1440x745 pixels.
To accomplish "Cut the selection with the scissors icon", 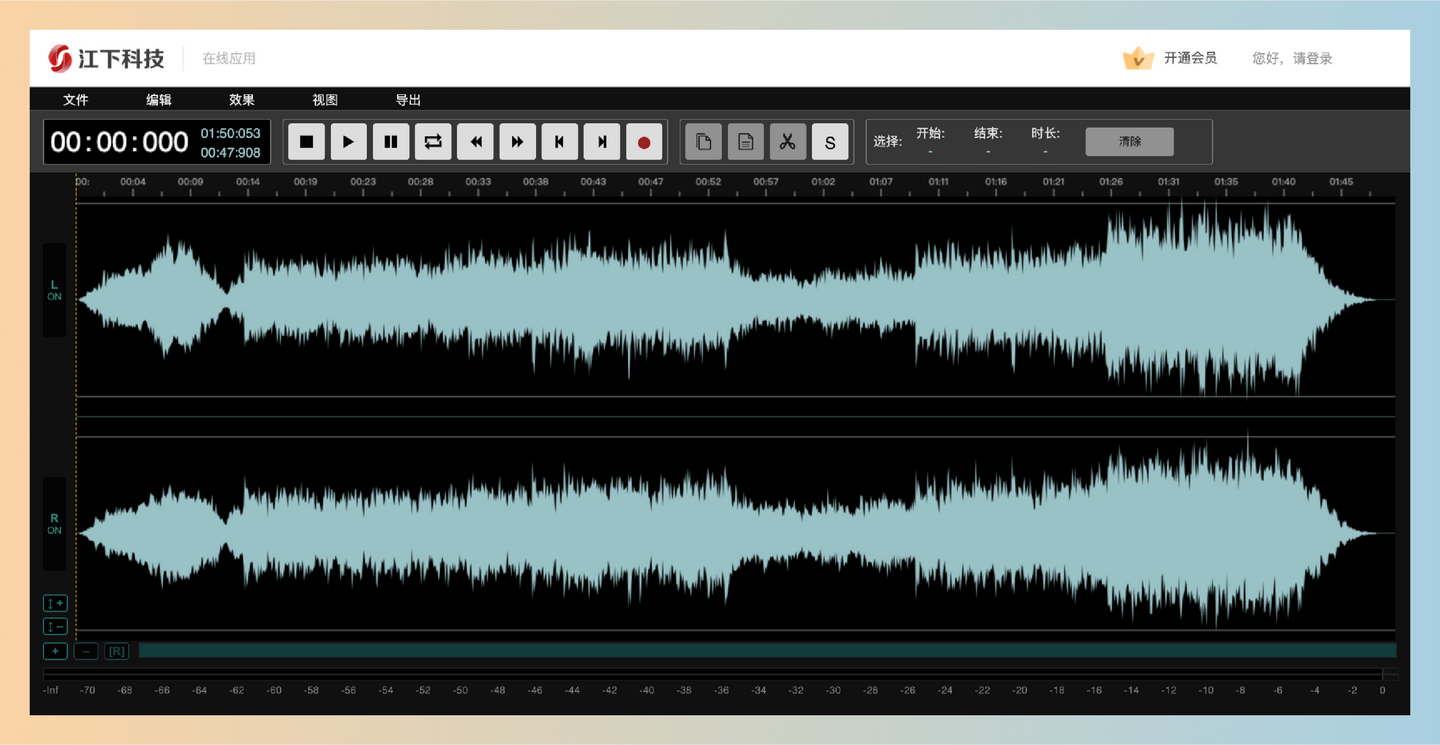I will [x=787, y=141].
